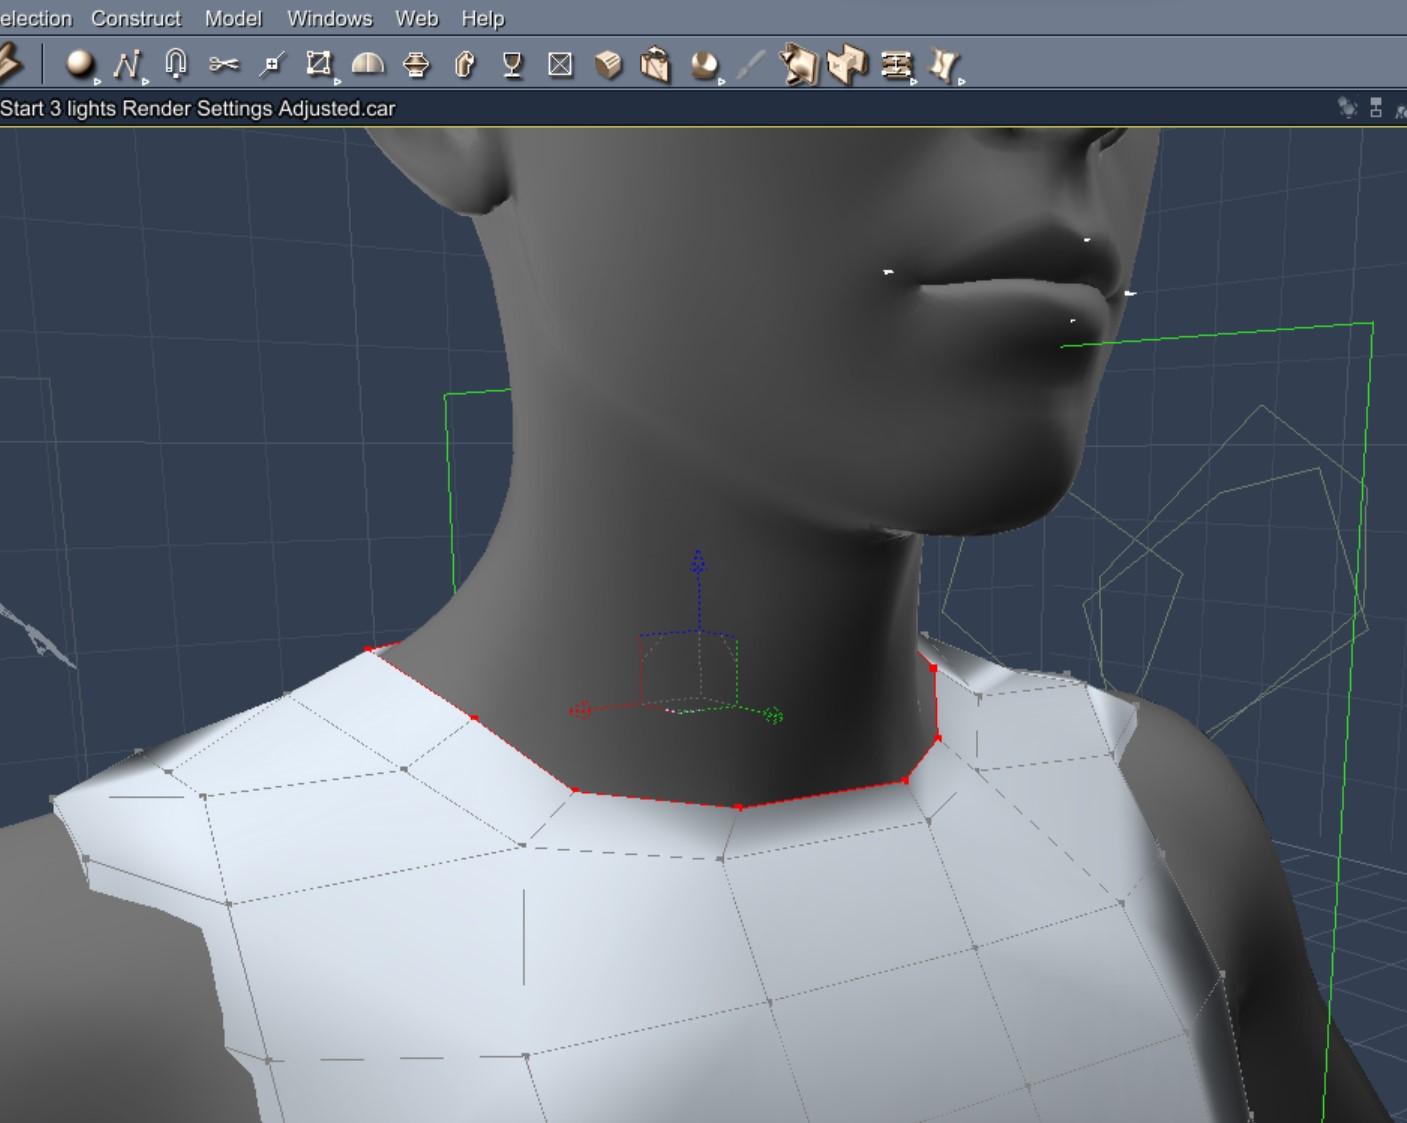Click the stacked bars align icon
Viewport: 1407px width, 1123px height.
point(896,65)
